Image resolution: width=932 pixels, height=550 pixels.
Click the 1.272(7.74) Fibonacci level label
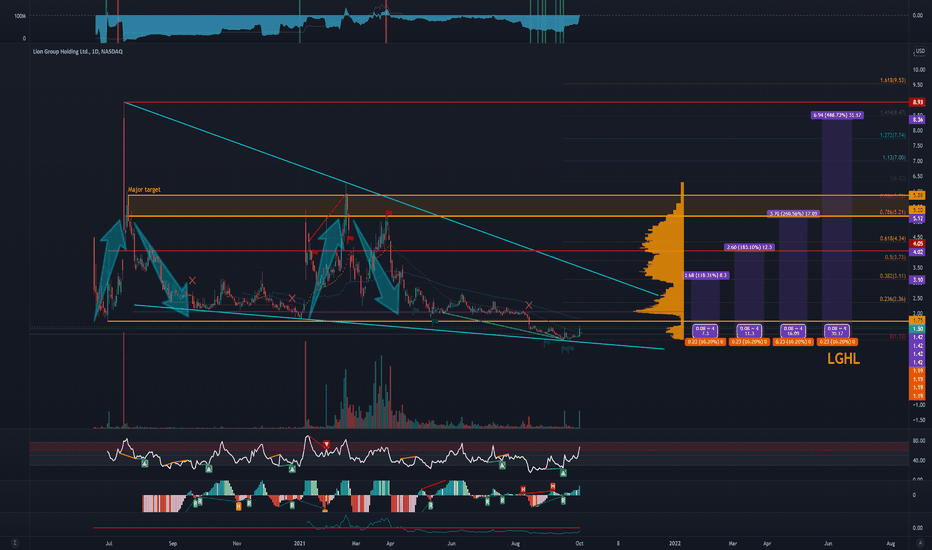pos(893,136)
